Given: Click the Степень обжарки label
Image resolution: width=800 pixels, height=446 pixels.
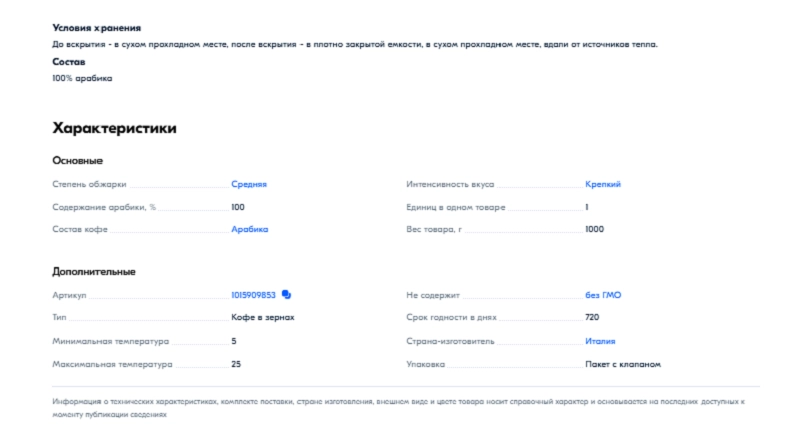Looking at the screenshot, I should pos(90,184).
